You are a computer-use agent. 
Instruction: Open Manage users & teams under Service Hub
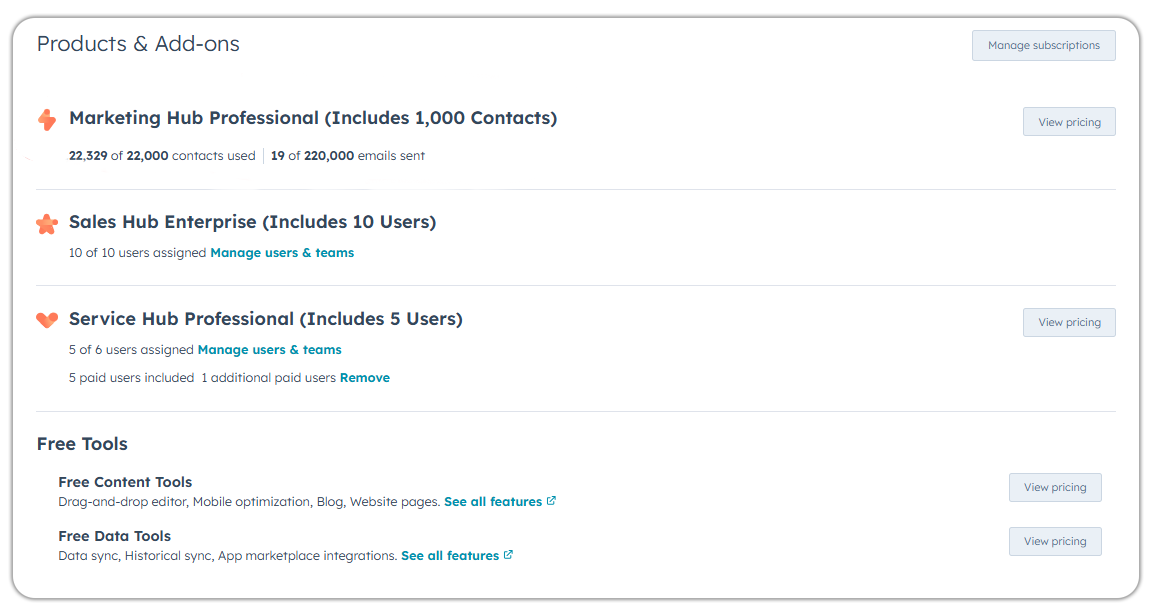(x=269, y=350)
